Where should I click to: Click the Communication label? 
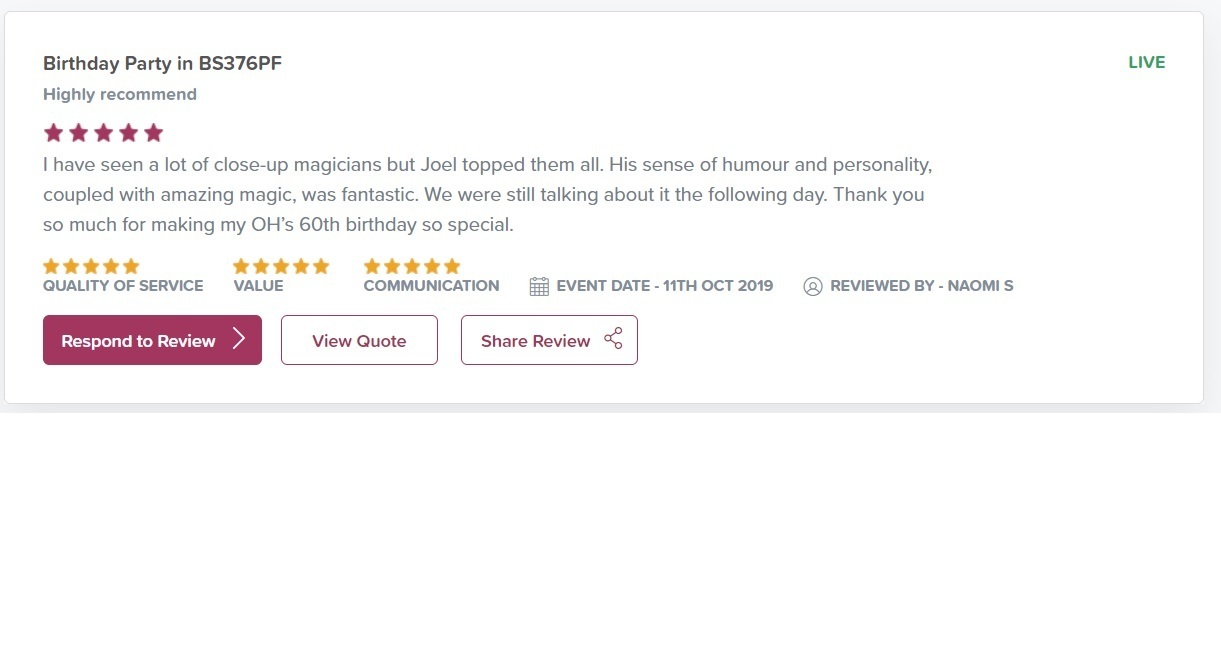(431, 286)
